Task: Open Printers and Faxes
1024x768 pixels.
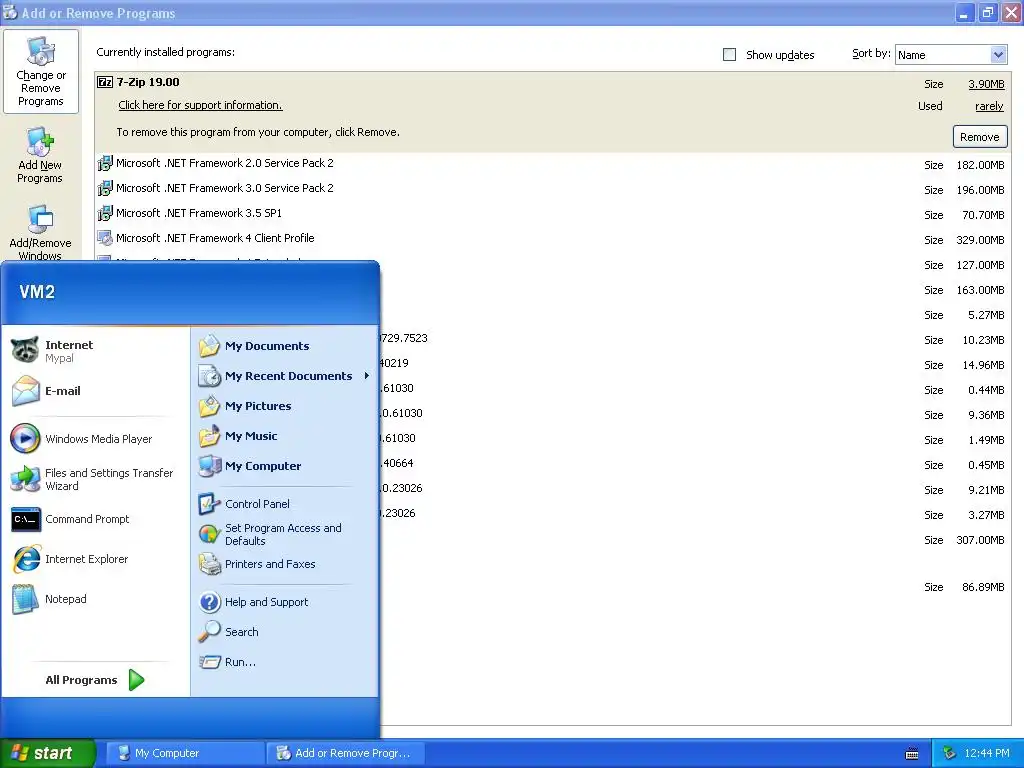Action: click(x=285, y=564)
